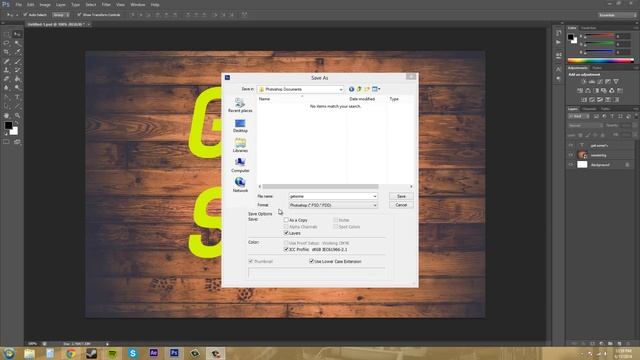This screenshot has width=640, height=360.
Task: Open the File menu
Action: click(x=18, y=4)
